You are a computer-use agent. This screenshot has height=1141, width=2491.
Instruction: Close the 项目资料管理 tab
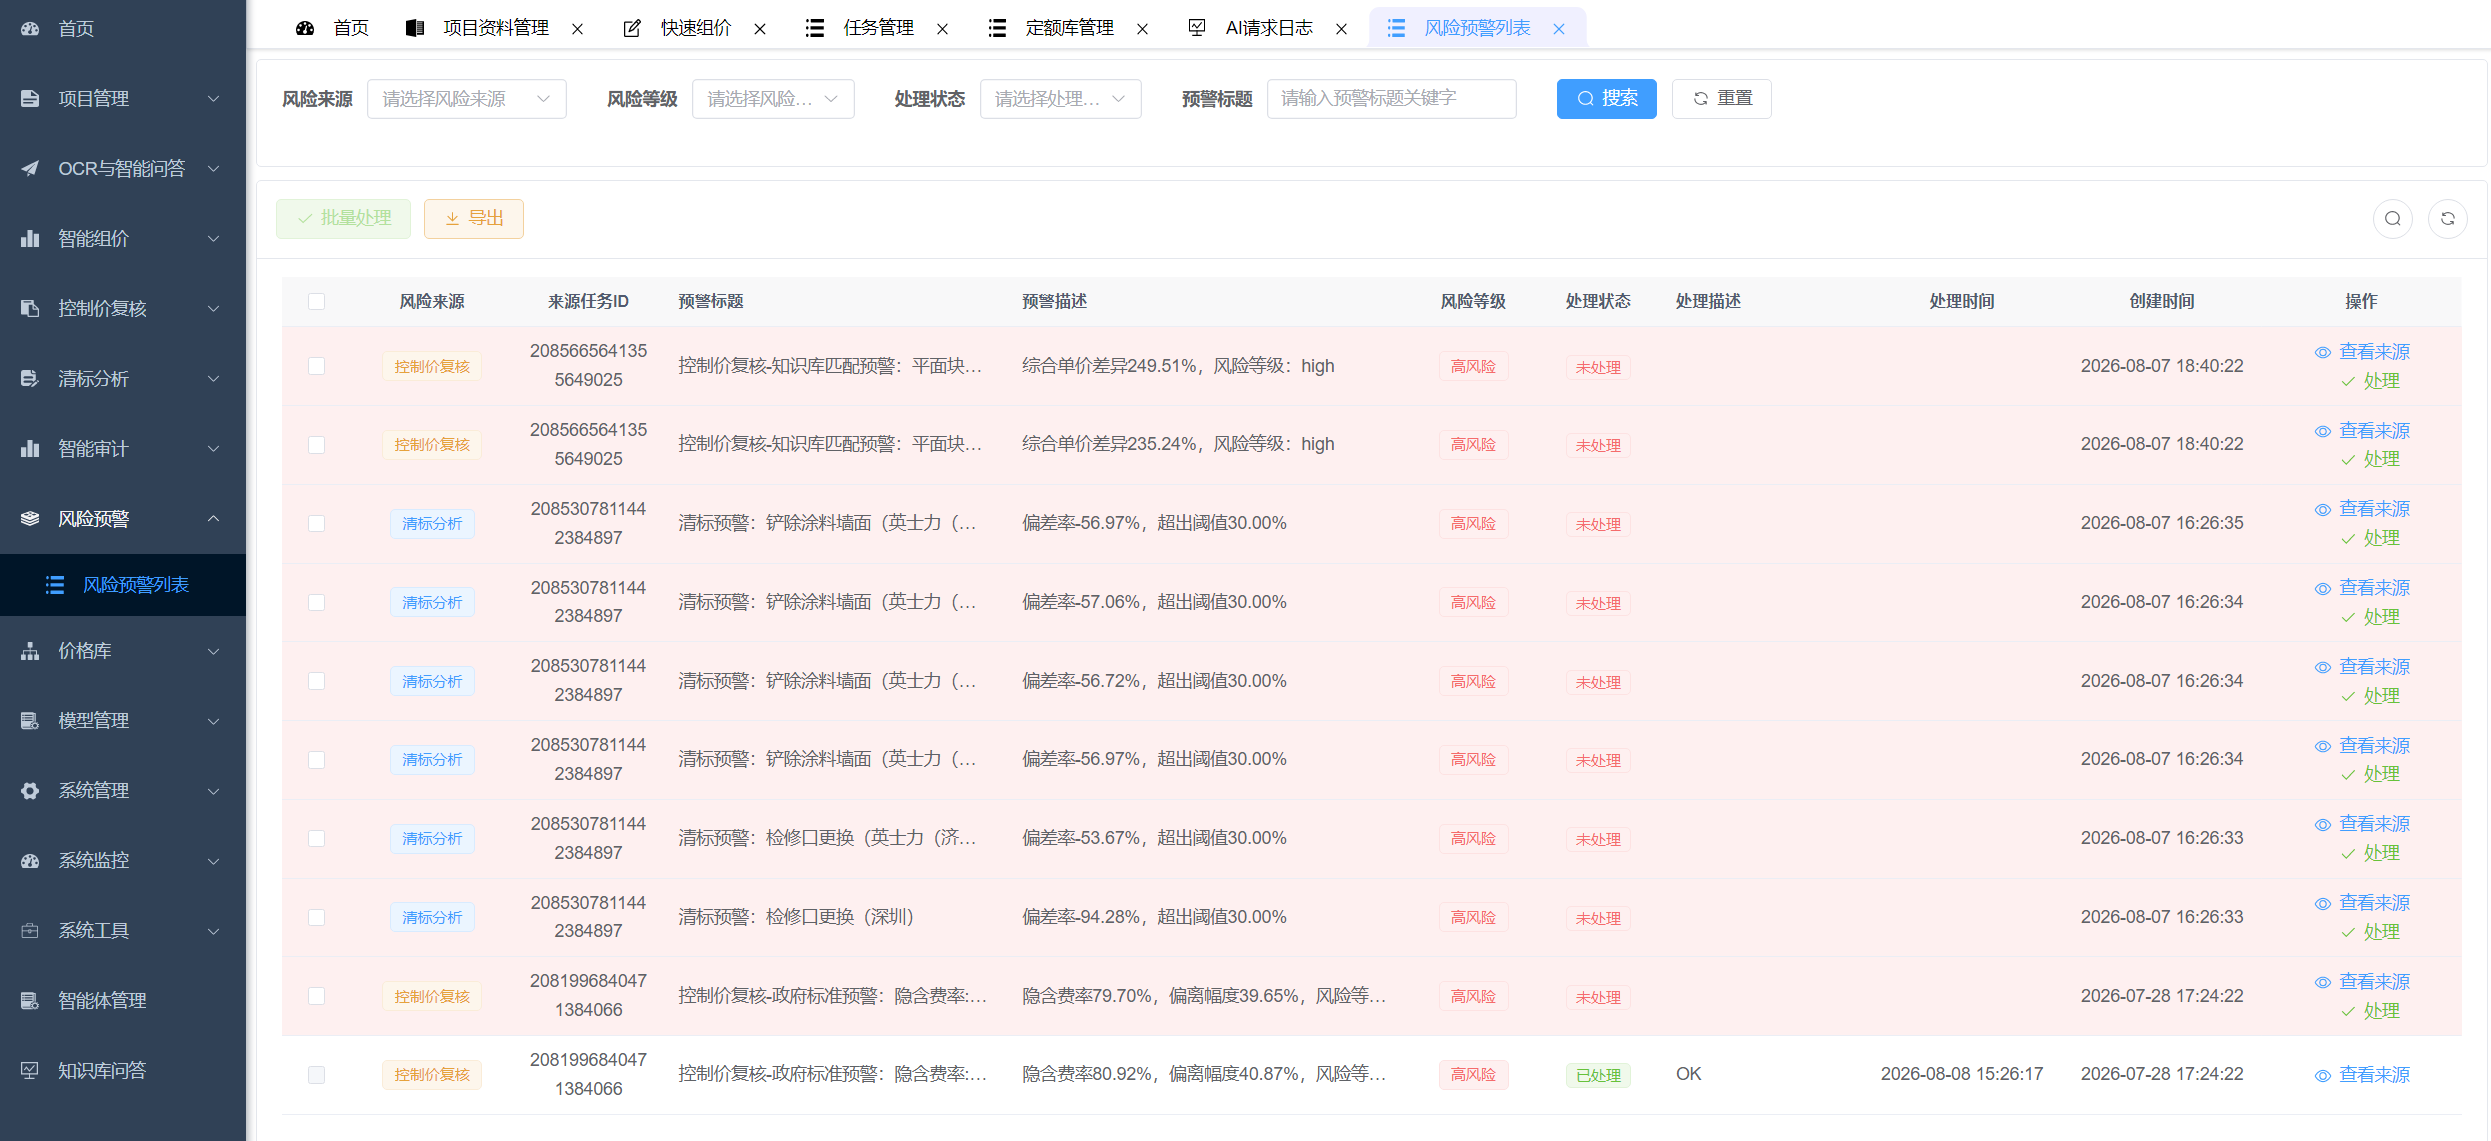coord(578,29)
